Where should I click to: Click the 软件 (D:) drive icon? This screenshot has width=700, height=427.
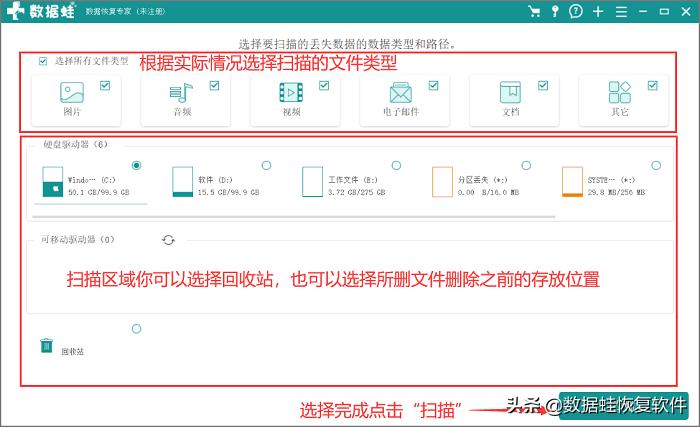point(183,182)
